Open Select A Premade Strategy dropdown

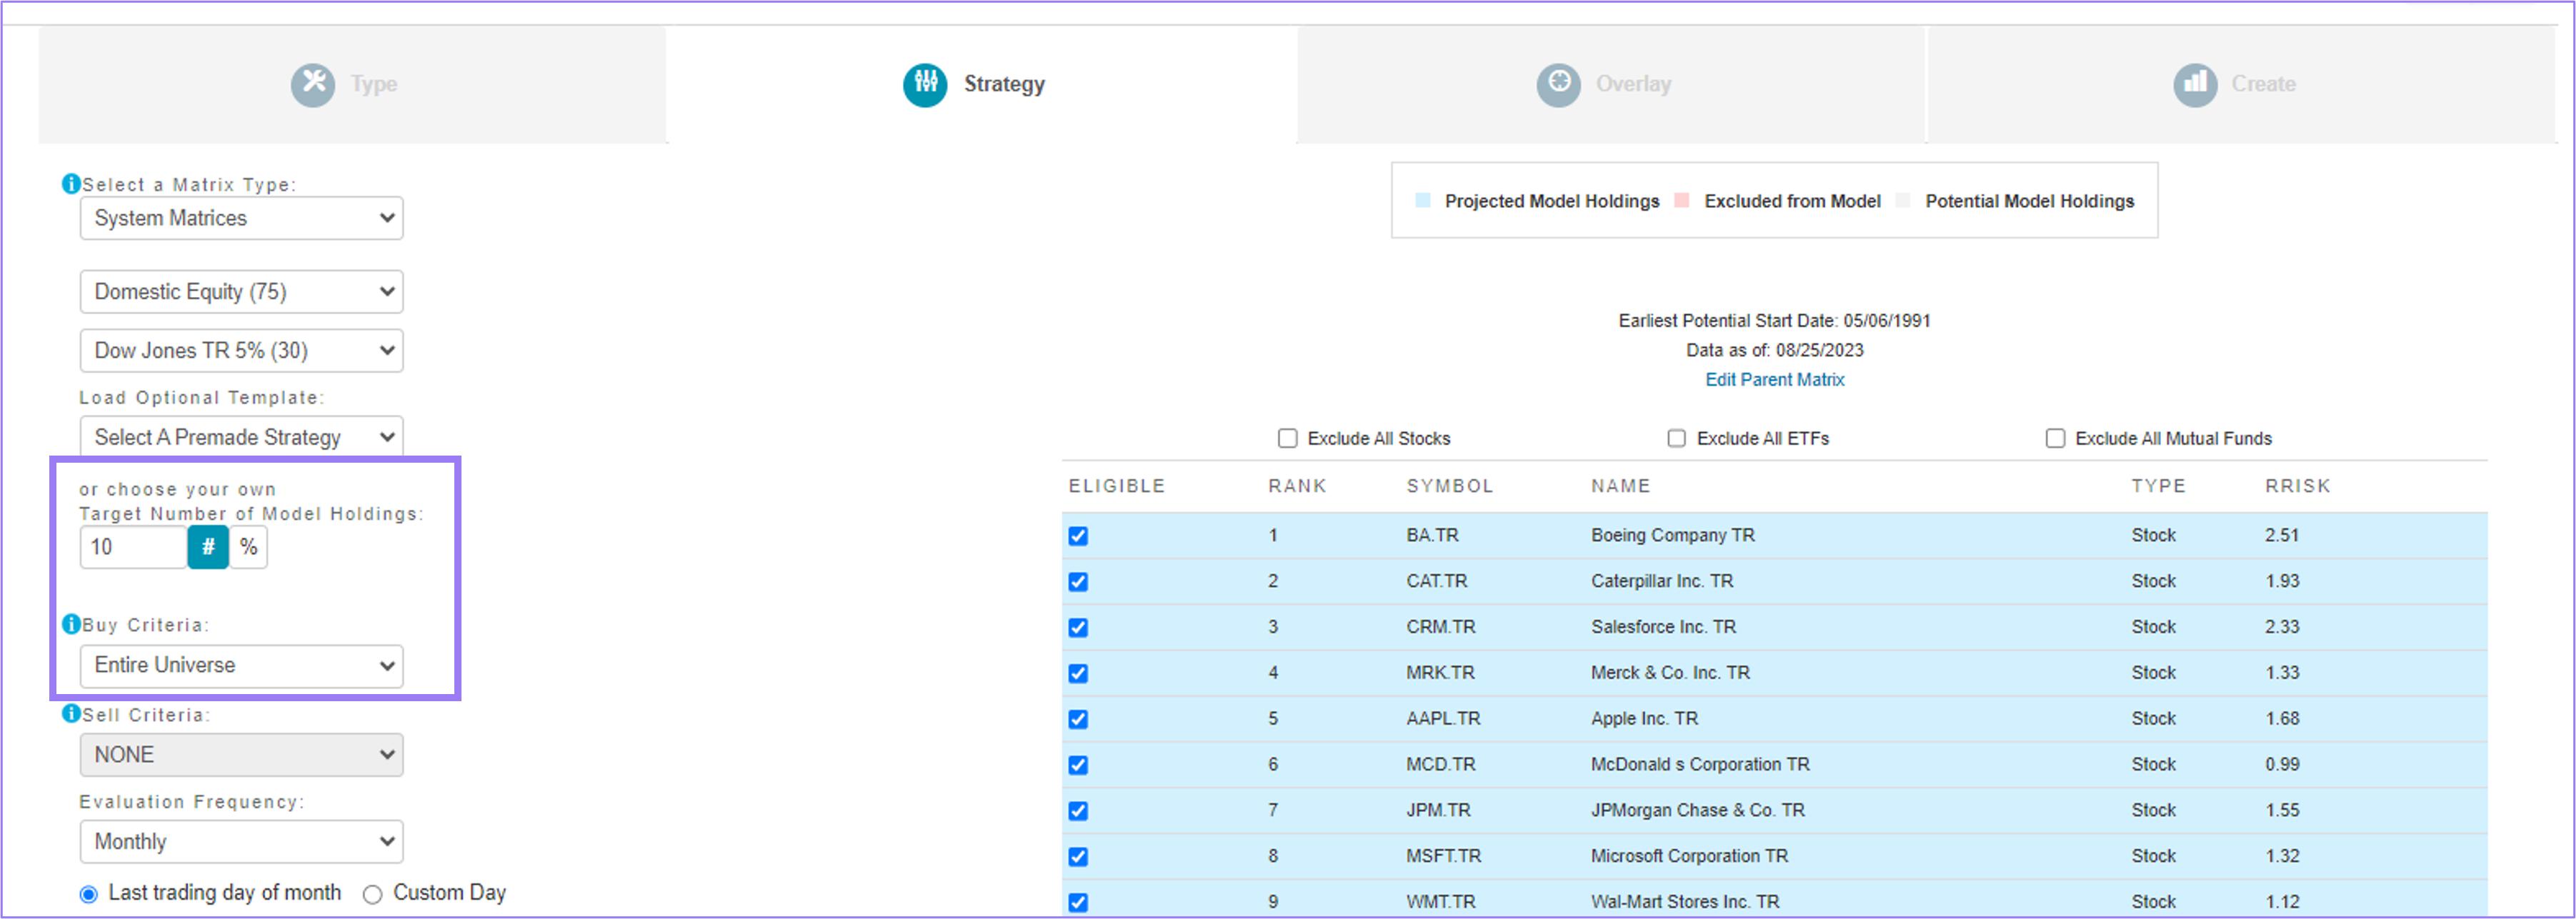(242, 437)
